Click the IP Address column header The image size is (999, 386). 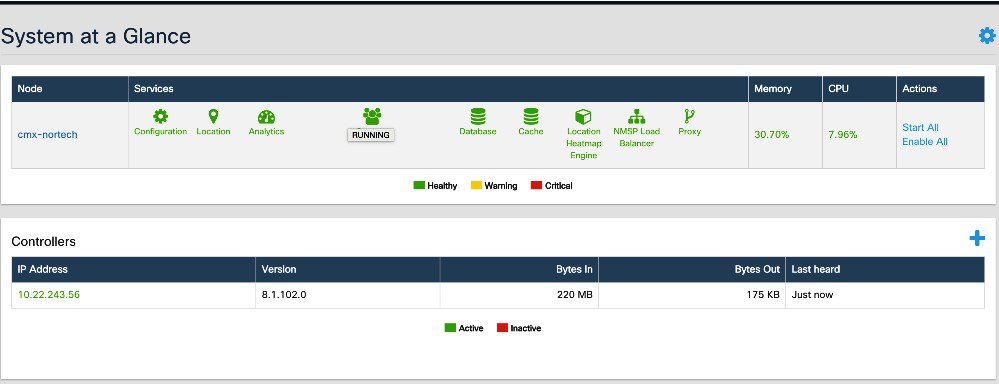[x=134, y=269]
